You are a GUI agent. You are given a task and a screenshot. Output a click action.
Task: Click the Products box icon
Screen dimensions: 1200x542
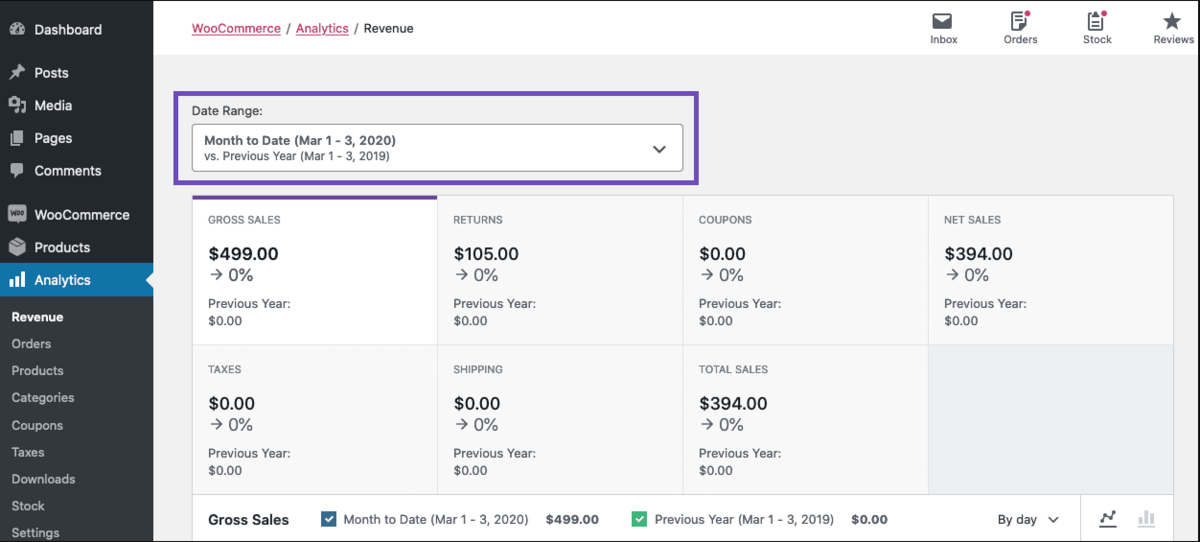click(x=17, y=247)
